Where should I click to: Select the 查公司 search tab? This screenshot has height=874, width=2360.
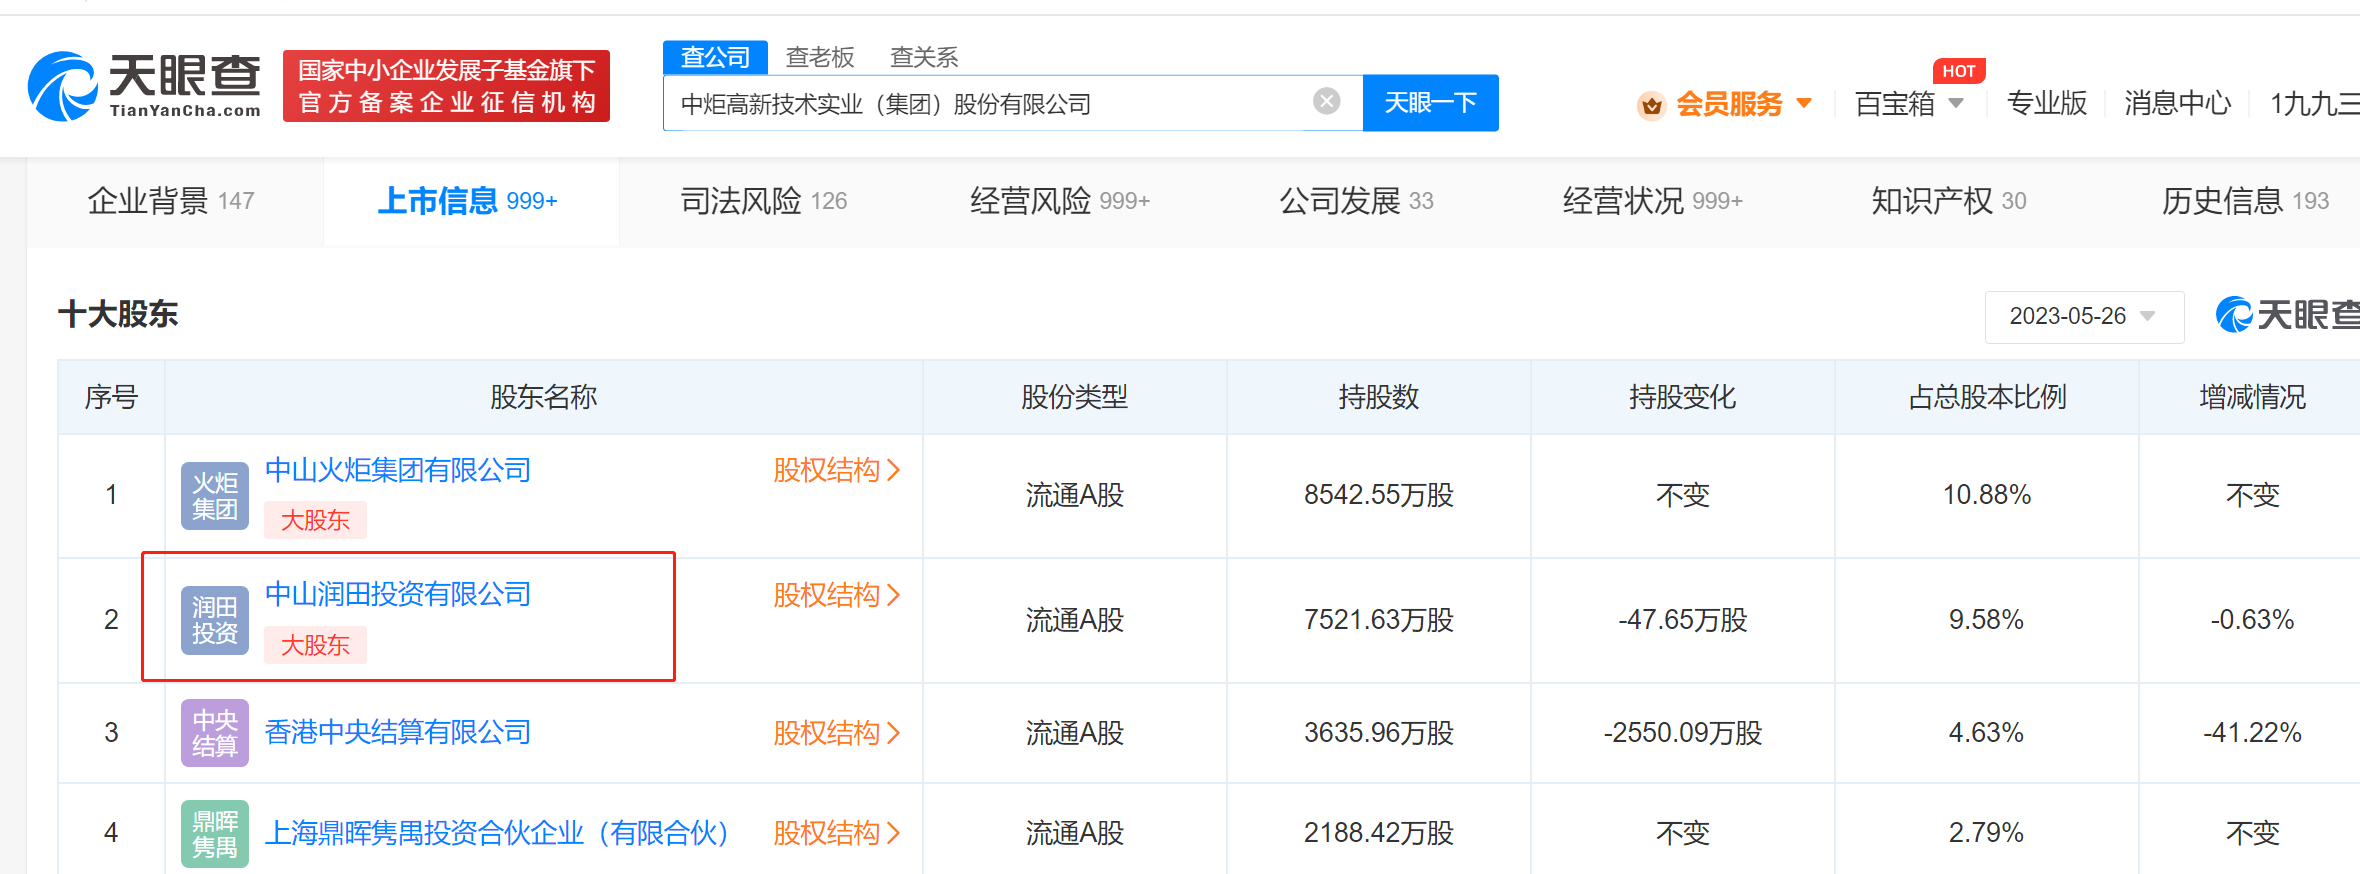coord(715,57)
